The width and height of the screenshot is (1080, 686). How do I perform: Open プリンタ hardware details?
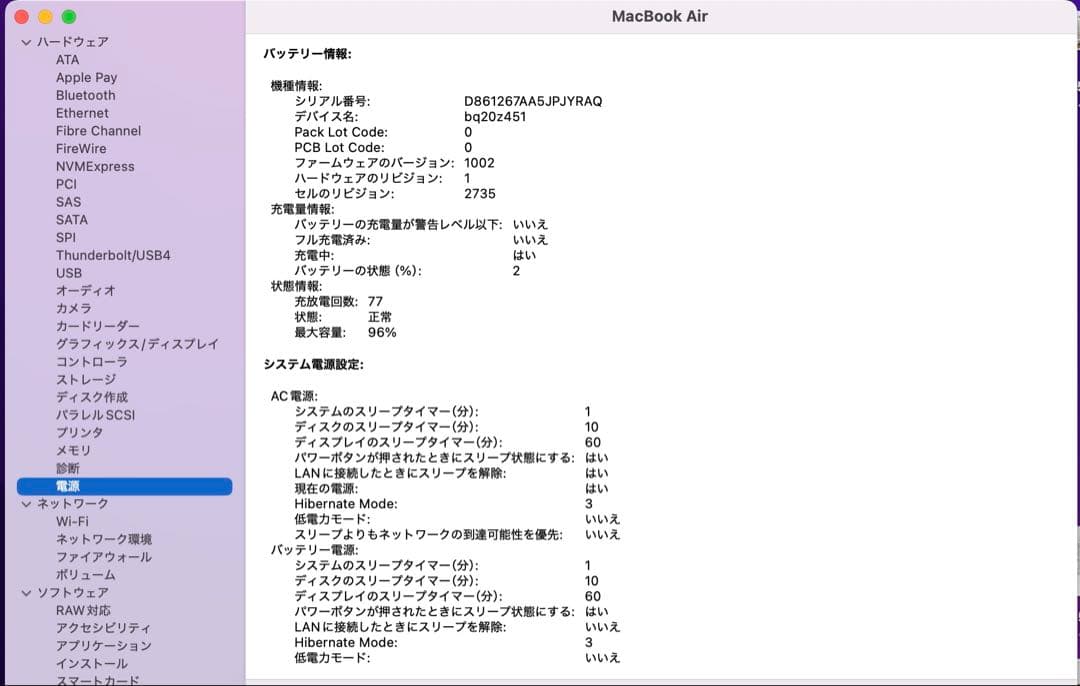80,432
